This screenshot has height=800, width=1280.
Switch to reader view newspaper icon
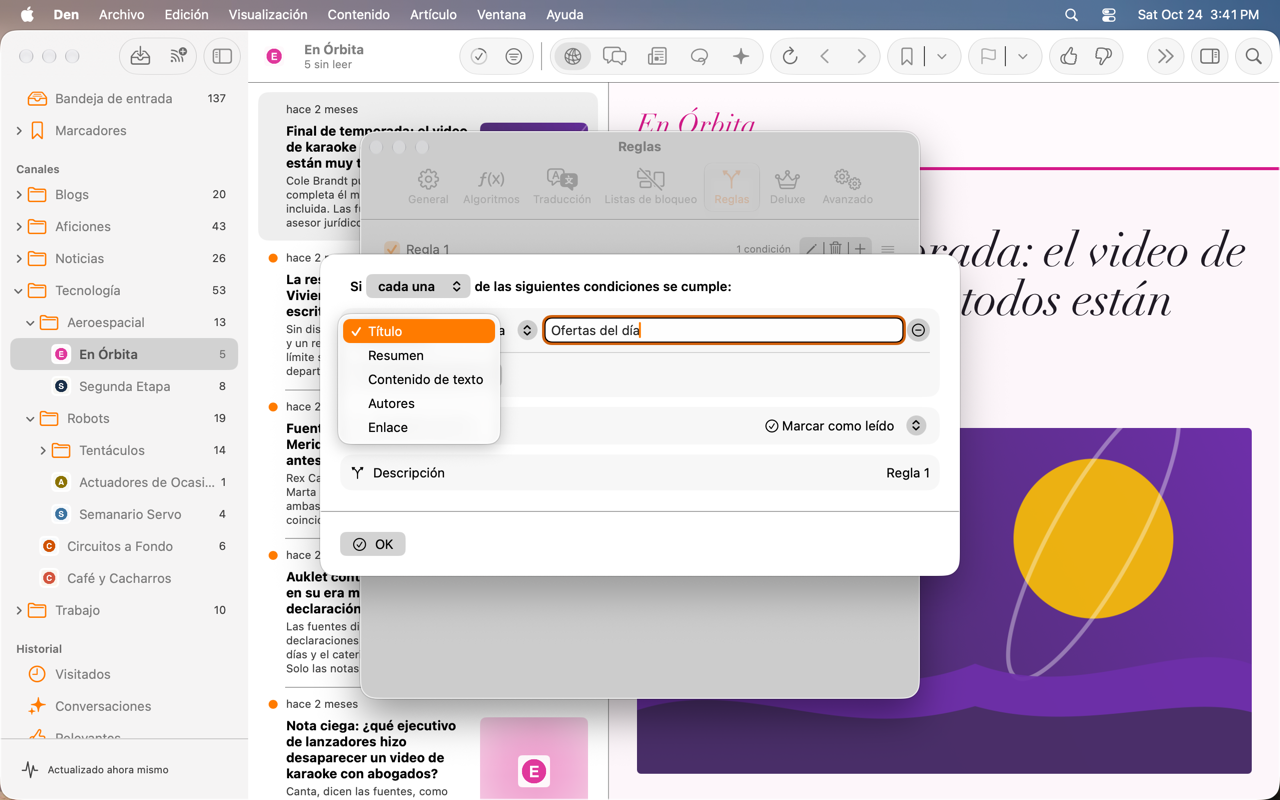[x=657, y=57]
